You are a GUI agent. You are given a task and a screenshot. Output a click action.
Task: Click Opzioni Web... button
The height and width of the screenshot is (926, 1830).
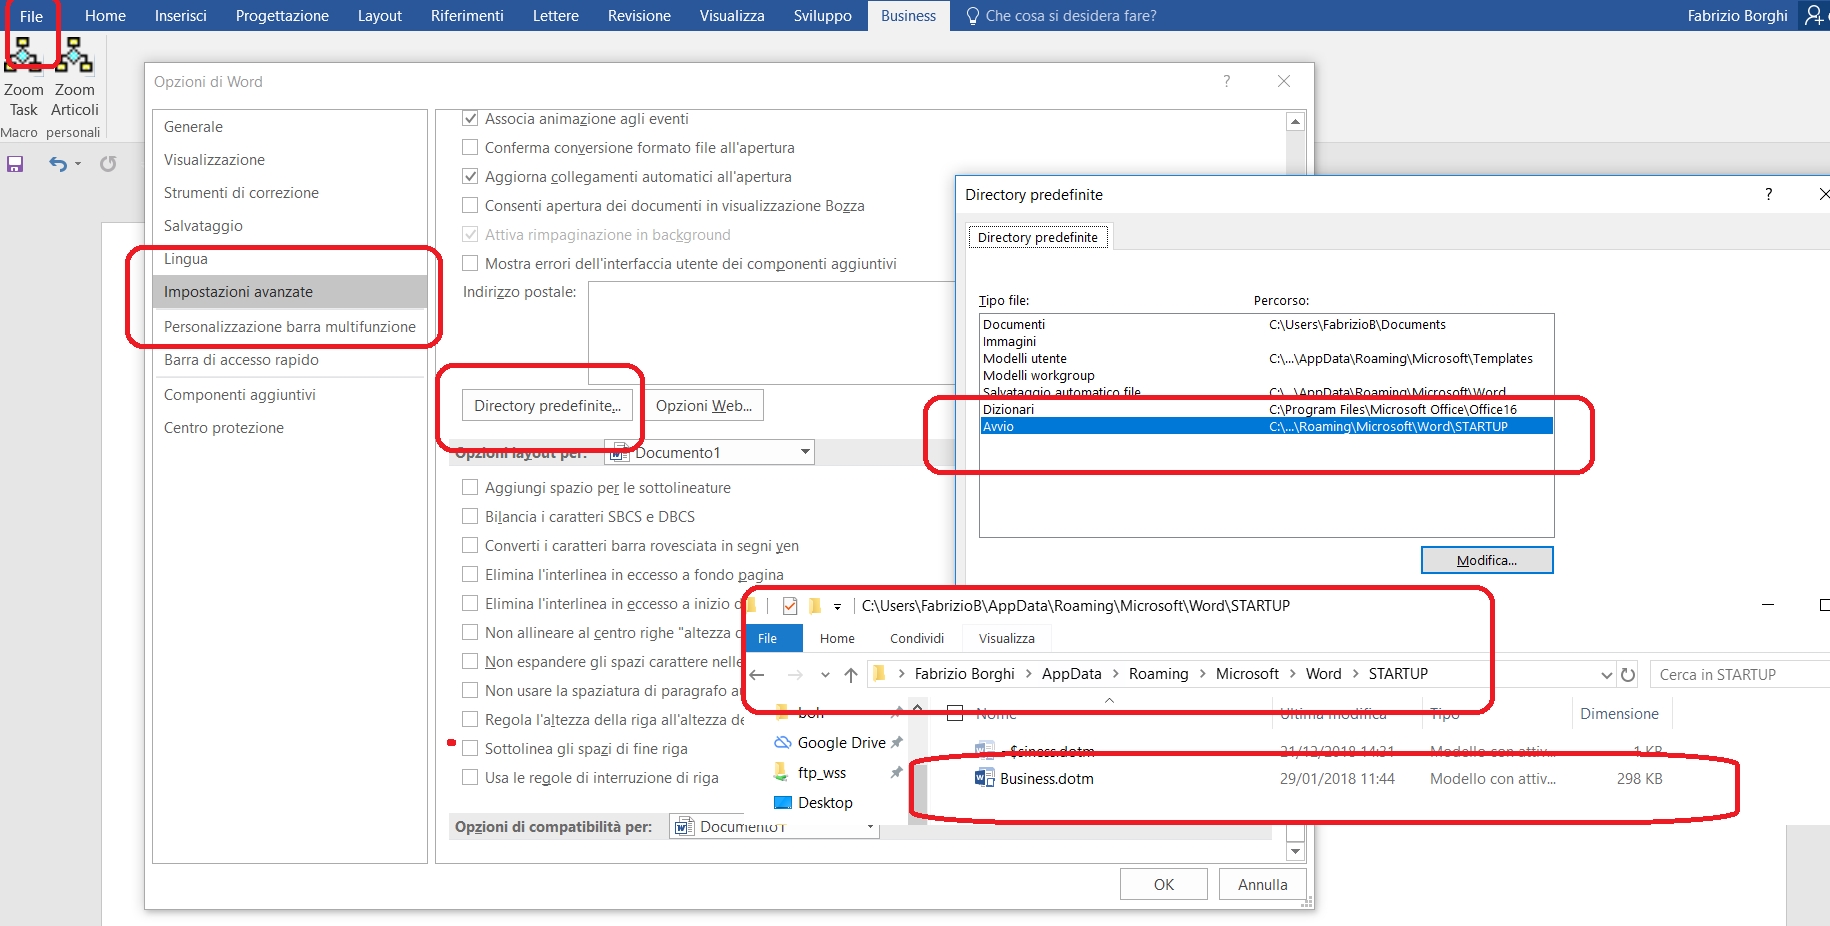tap(704, 405)
